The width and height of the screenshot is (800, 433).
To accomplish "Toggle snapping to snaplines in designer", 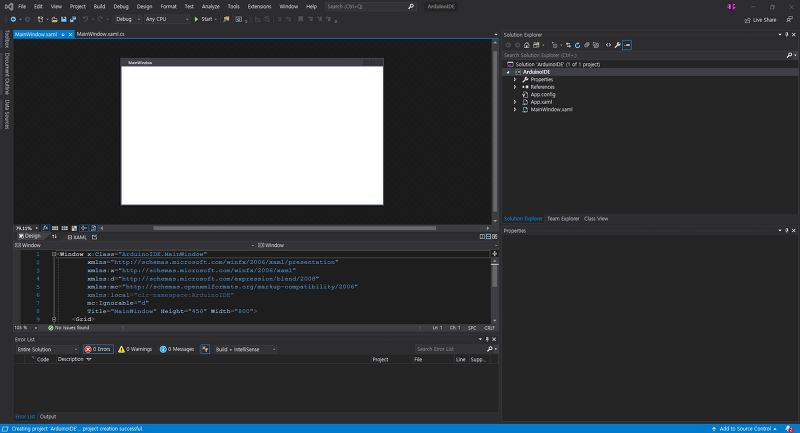I will click(x=84, y=228).
